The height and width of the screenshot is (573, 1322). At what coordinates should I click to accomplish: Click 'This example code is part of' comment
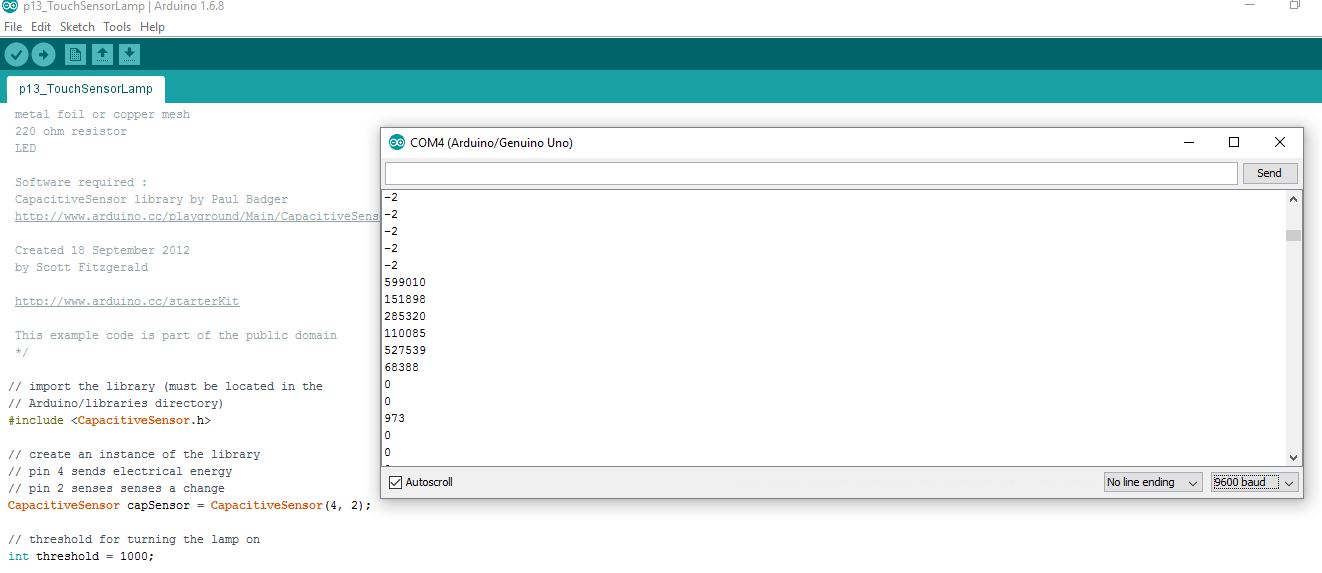click(x=176, y=335)
